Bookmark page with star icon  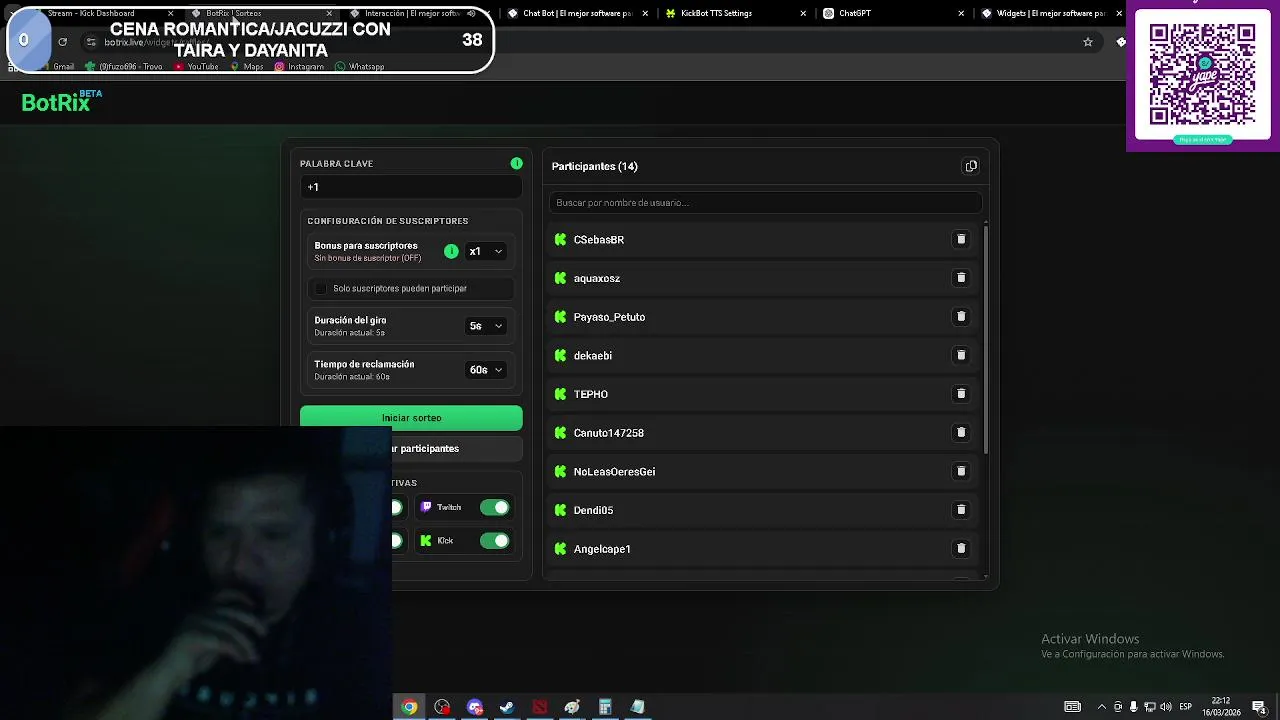click(1088, 42)
